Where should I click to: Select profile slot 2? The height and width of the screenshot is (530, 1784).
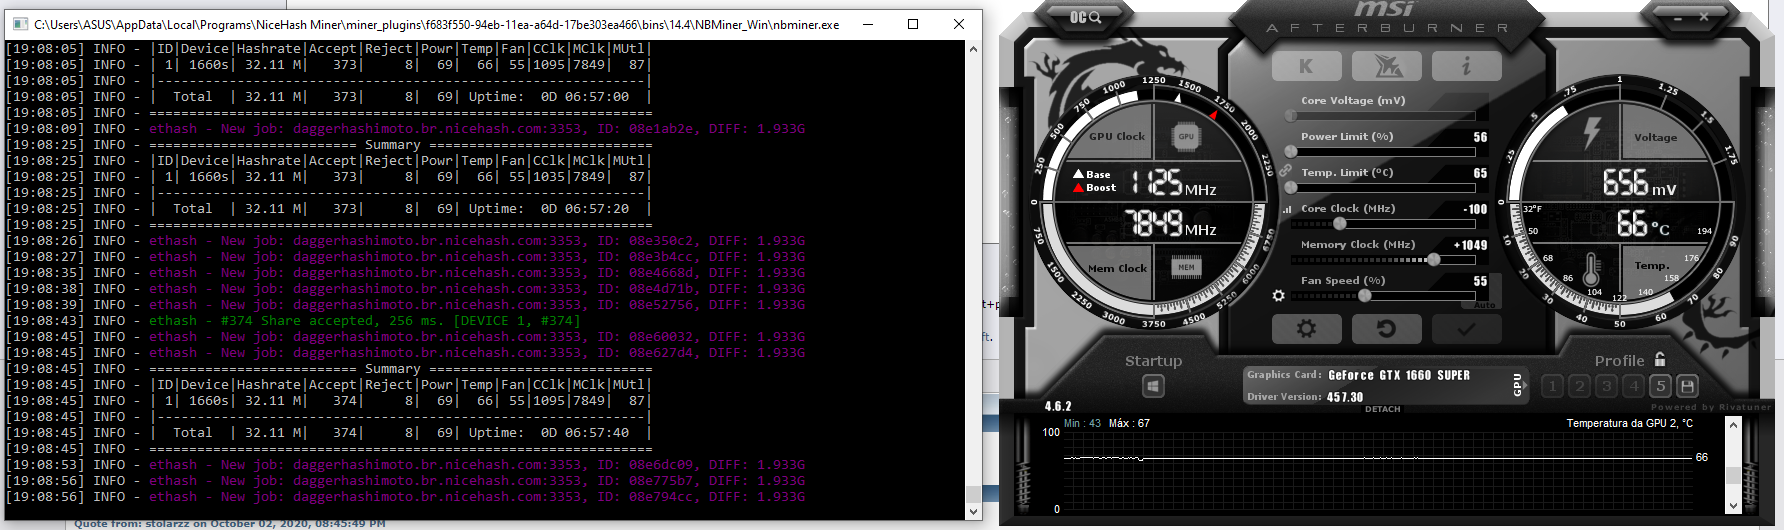coord(1579,386)
